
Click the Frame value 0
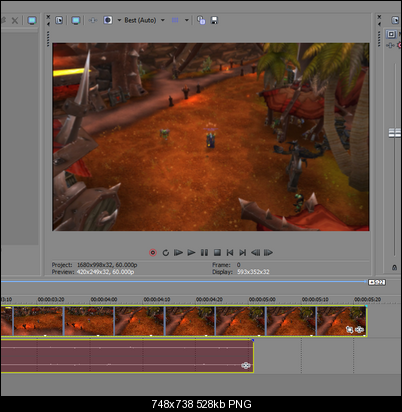[239, 265]
